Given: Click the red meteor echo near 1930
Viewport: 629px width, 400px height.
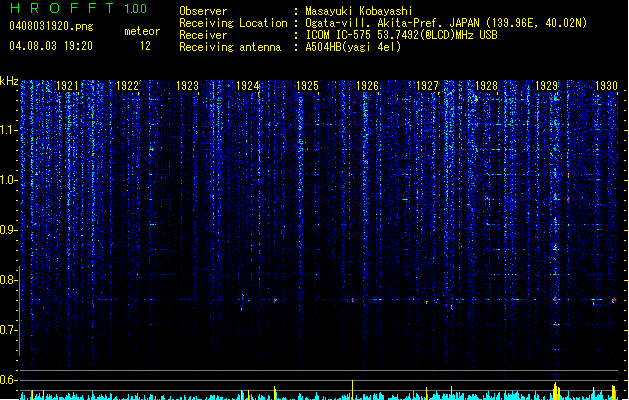Looking at the screenshot, I should tap(613, 300).
